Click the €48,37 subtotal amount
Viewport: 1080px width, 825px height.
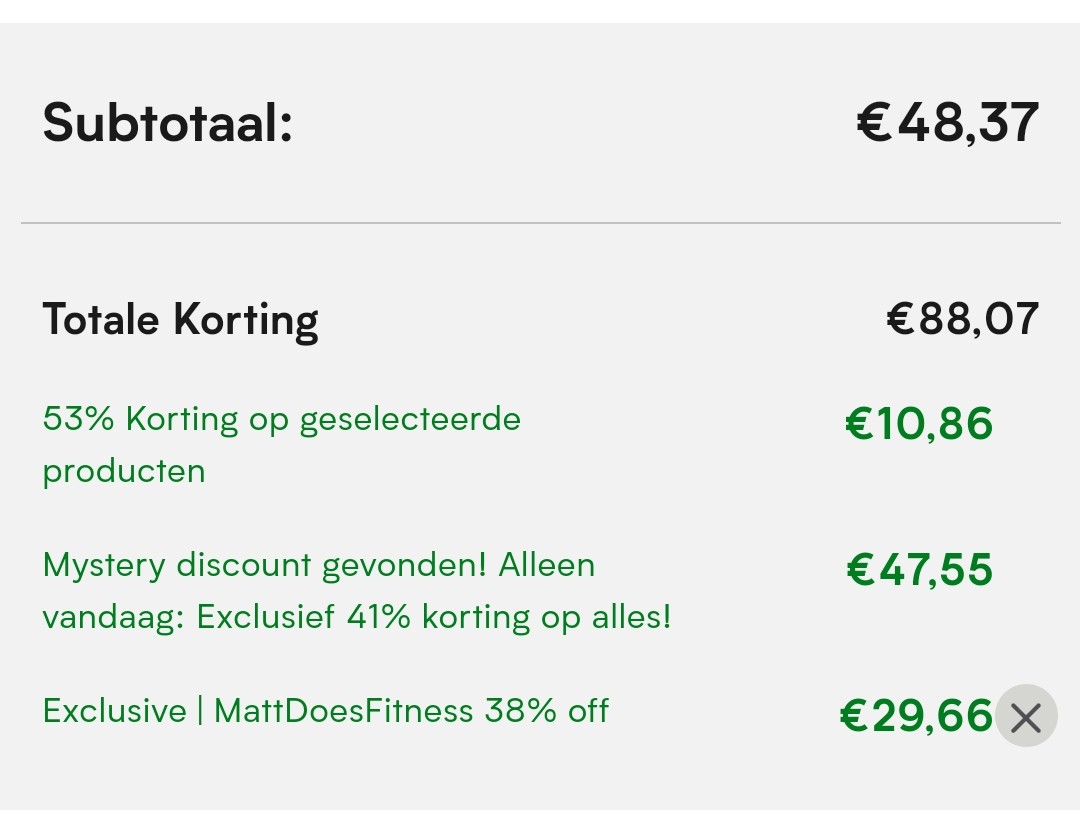947,123
